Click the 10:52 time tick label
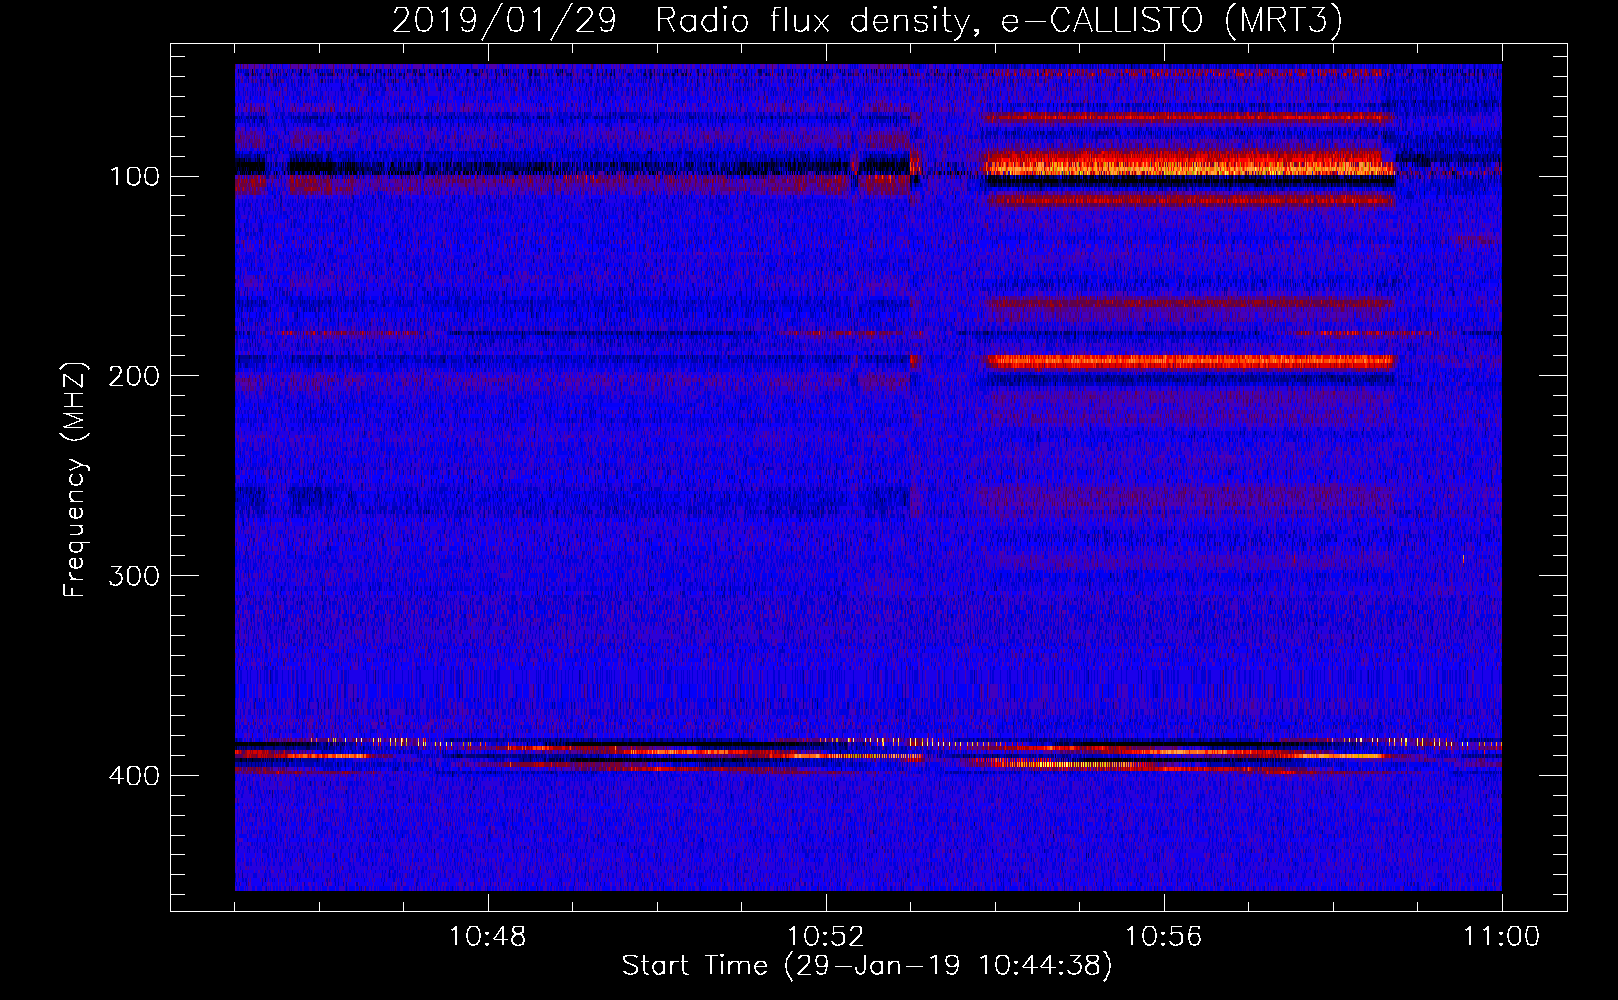The image size is (1618, 1000). click(x=826, y=937)
